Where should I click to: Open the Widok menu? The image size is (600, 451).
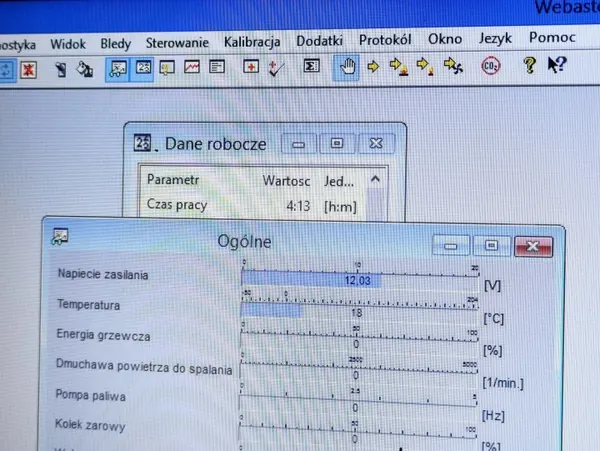pyautogui.click(x=68, y=44)
